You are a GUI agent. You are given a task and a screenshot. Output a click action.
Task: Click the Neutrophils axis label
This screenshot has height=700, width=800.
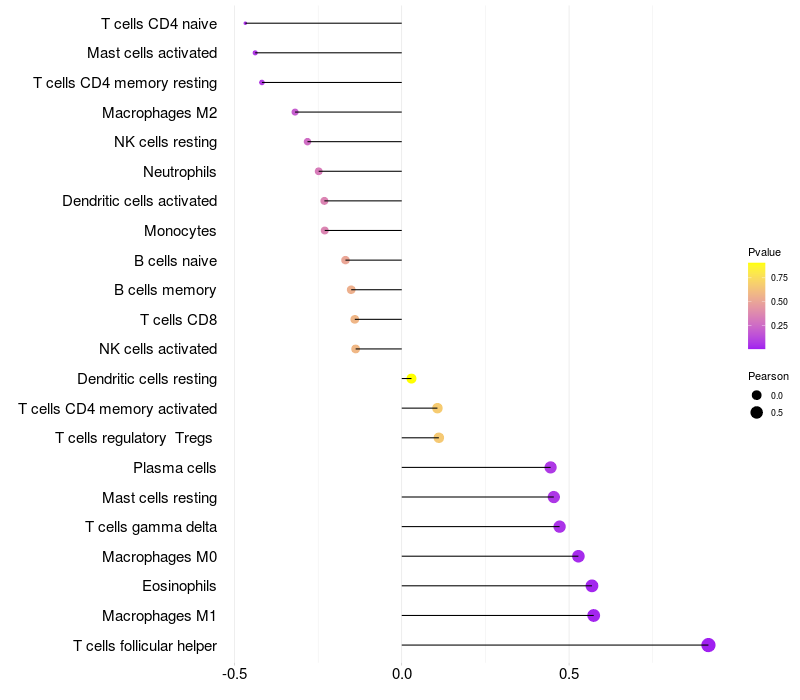click(x=180, y=172)
